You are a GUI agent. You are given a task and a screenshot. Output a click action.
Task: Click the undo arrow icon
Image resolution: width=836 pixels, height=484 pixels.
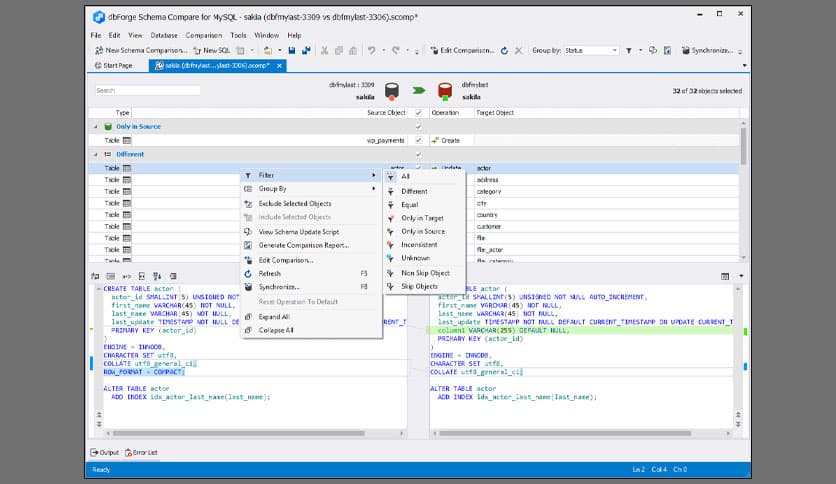tap(371, 50)
